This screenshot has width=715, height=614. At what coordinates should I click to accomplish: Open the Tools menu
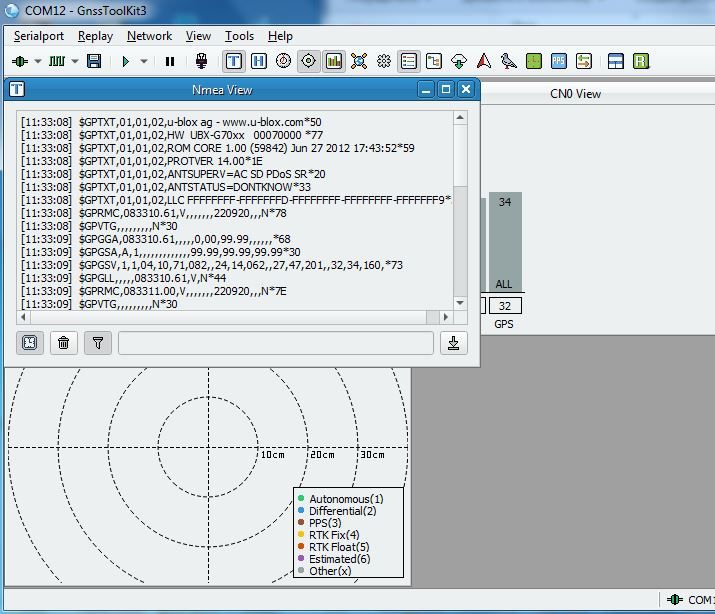coord(239,36)
